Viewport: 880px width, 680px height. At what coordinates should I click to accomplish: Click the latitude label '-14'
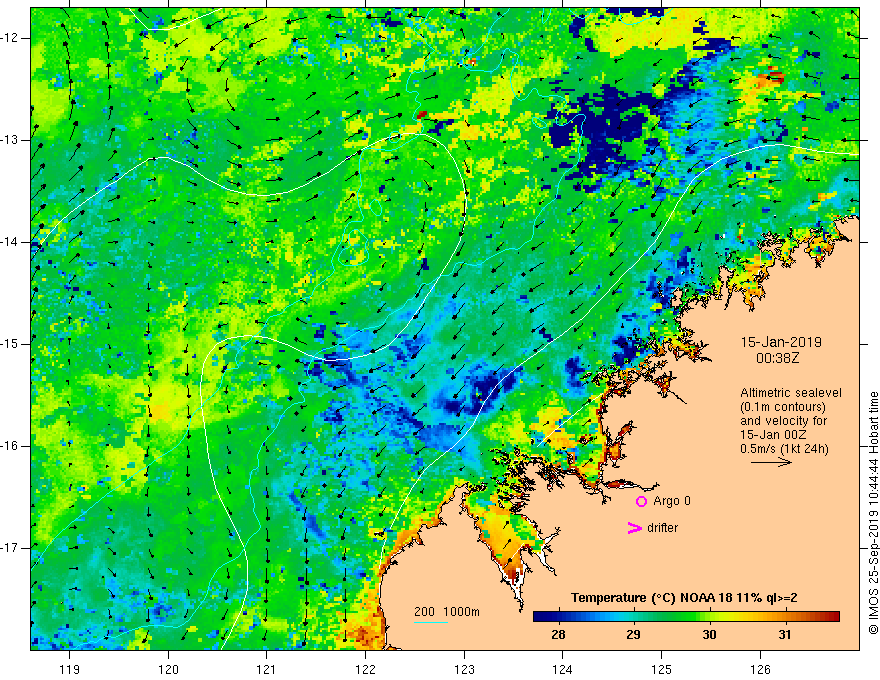tap(10, 242)
